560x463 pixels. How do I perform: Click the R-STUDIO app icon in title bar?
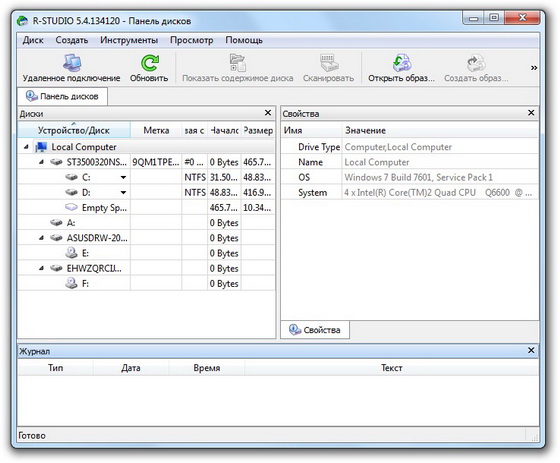pyautogui.click(x=22, y=21)
